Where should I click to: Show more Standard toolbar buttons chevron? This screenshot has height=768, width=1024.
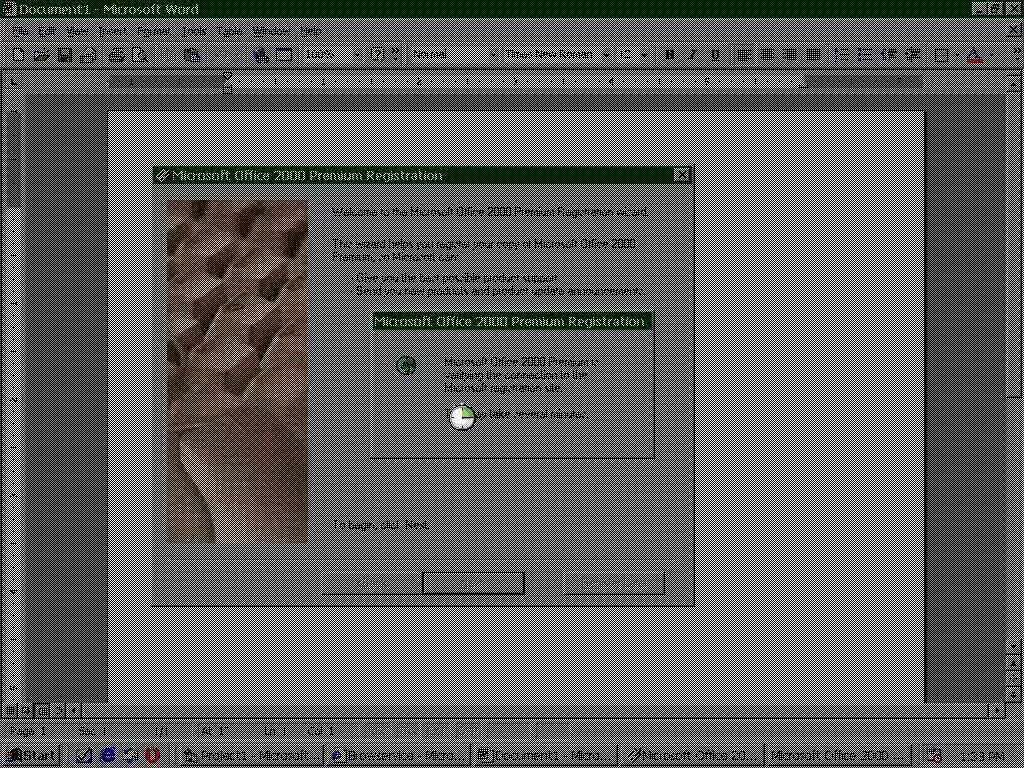395,55
